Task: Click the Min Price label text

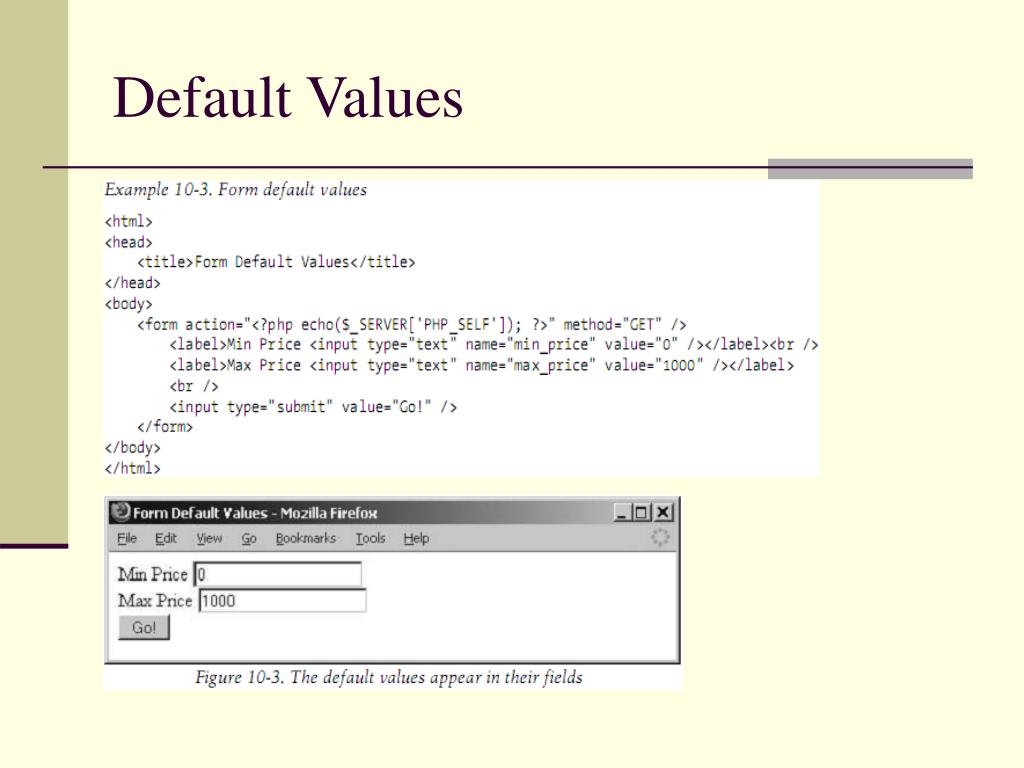Action: (152, 574)
